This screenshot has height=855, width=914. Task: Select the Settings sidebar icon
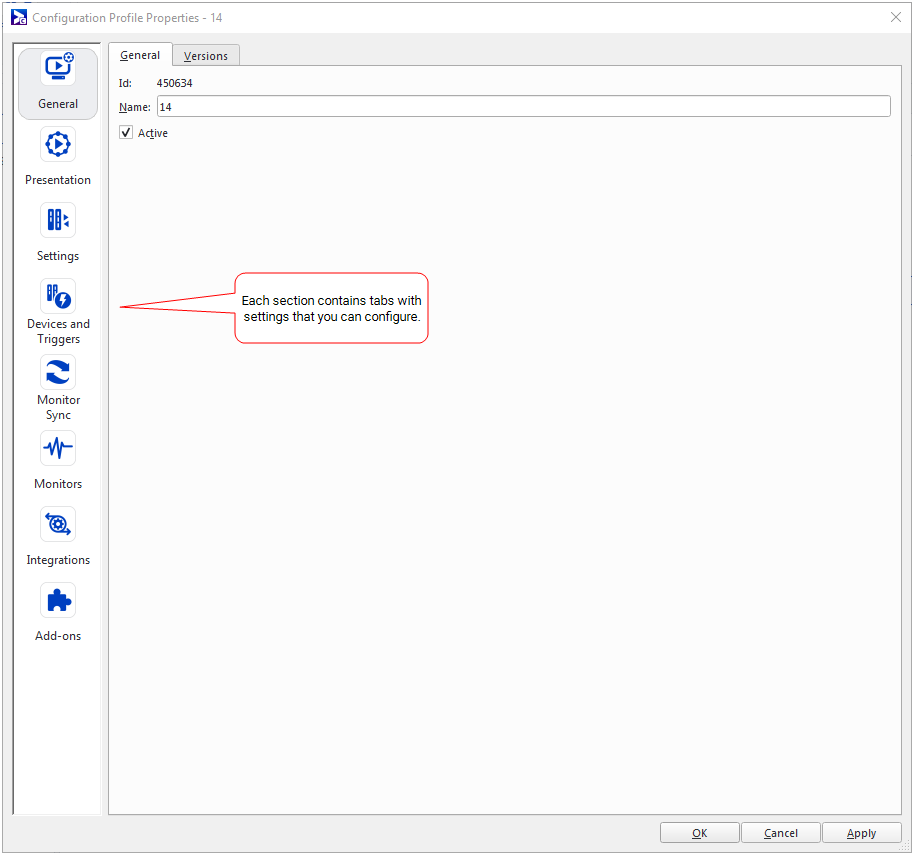click(58, 221)
